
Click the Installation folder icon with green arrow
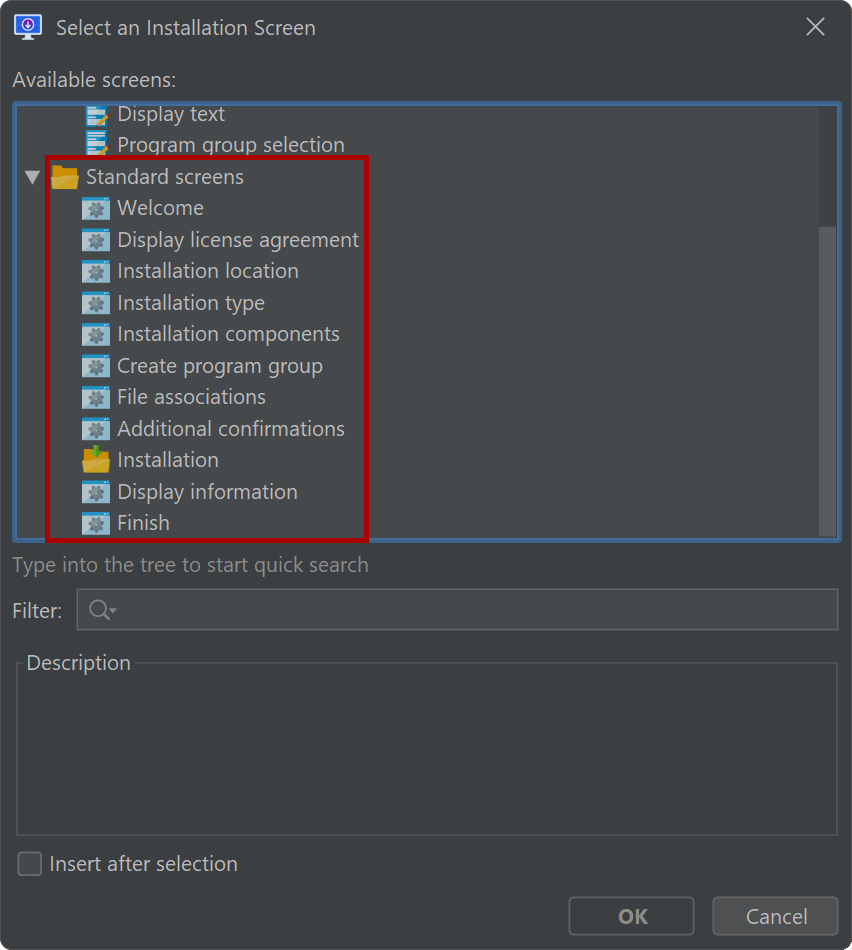[96, 460]
